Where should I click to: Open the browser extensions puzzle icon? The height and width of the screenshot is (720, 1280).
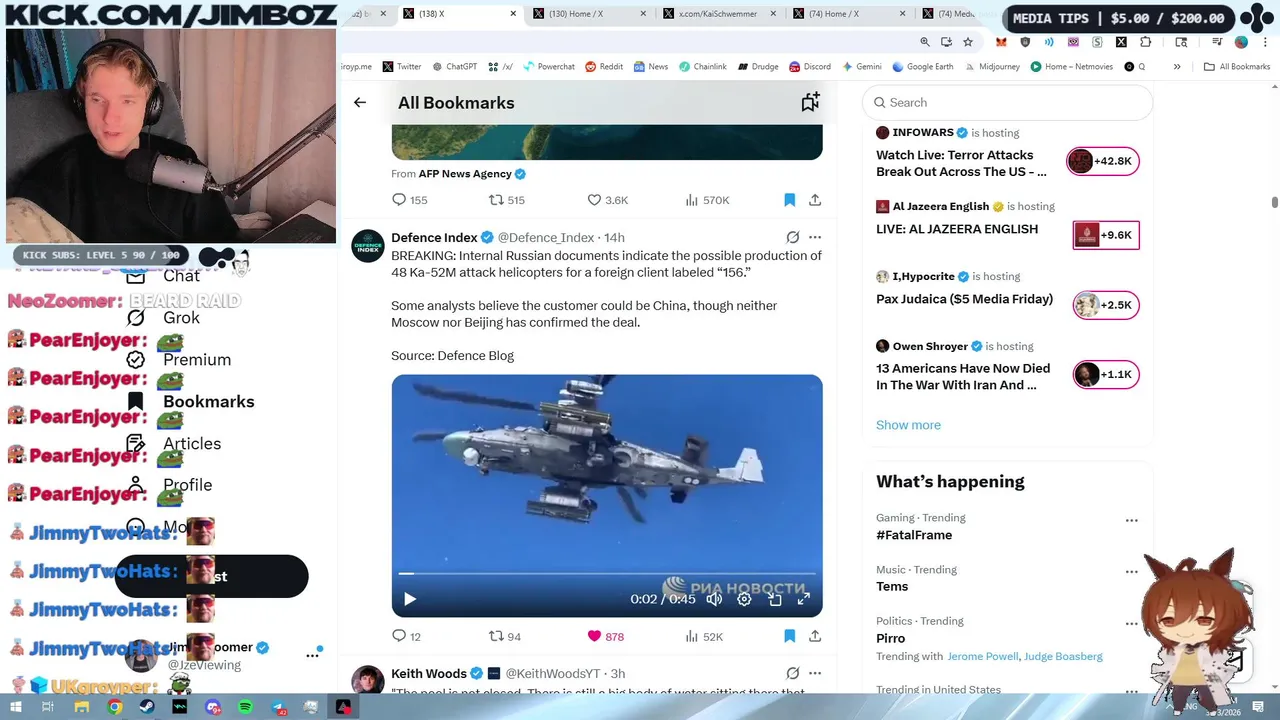pyautogui.click(x=1145, y=42)
